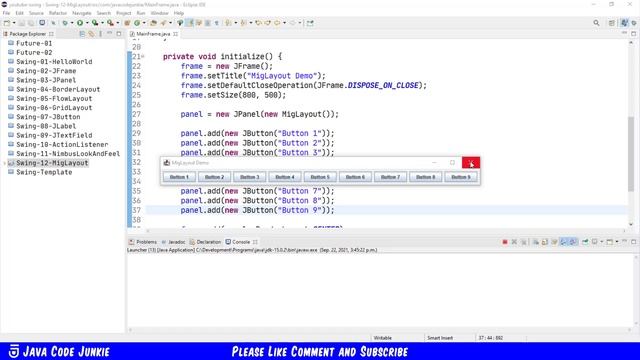Image resolution: width=640 pixels, height=360 pixels.
Task: Open the Run button dropdown arrow
Action: pos(87,23)
